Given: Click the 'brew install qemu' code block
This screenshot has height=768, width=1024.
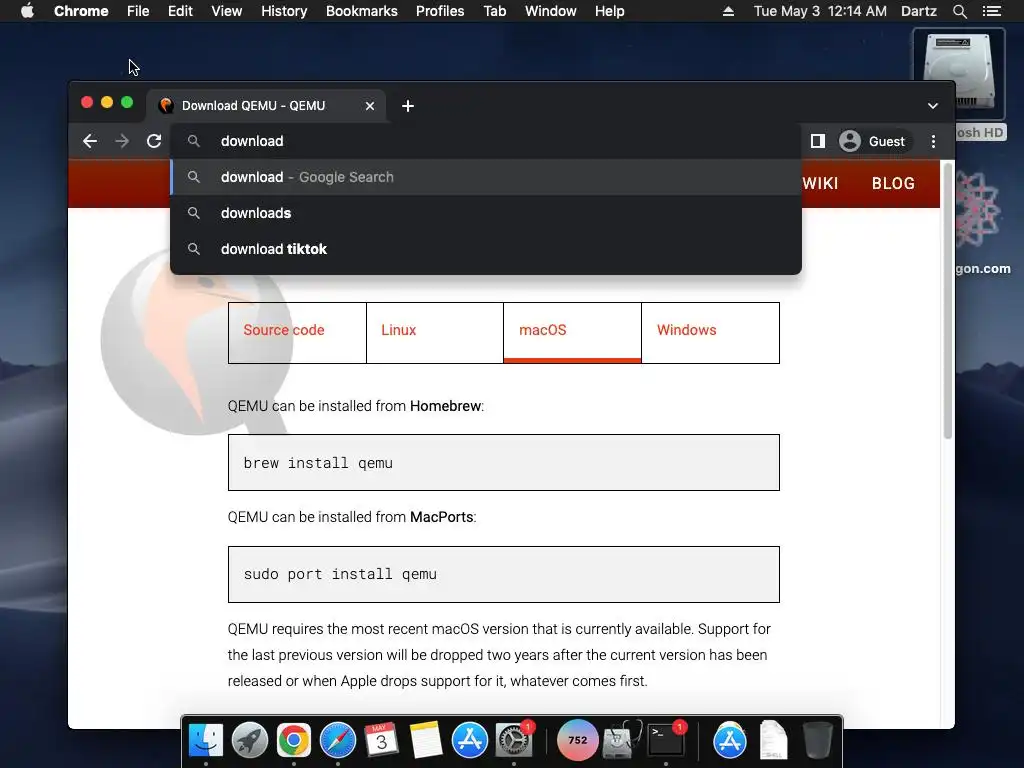Looking at the screenshot, I should (x=504, y=462).
